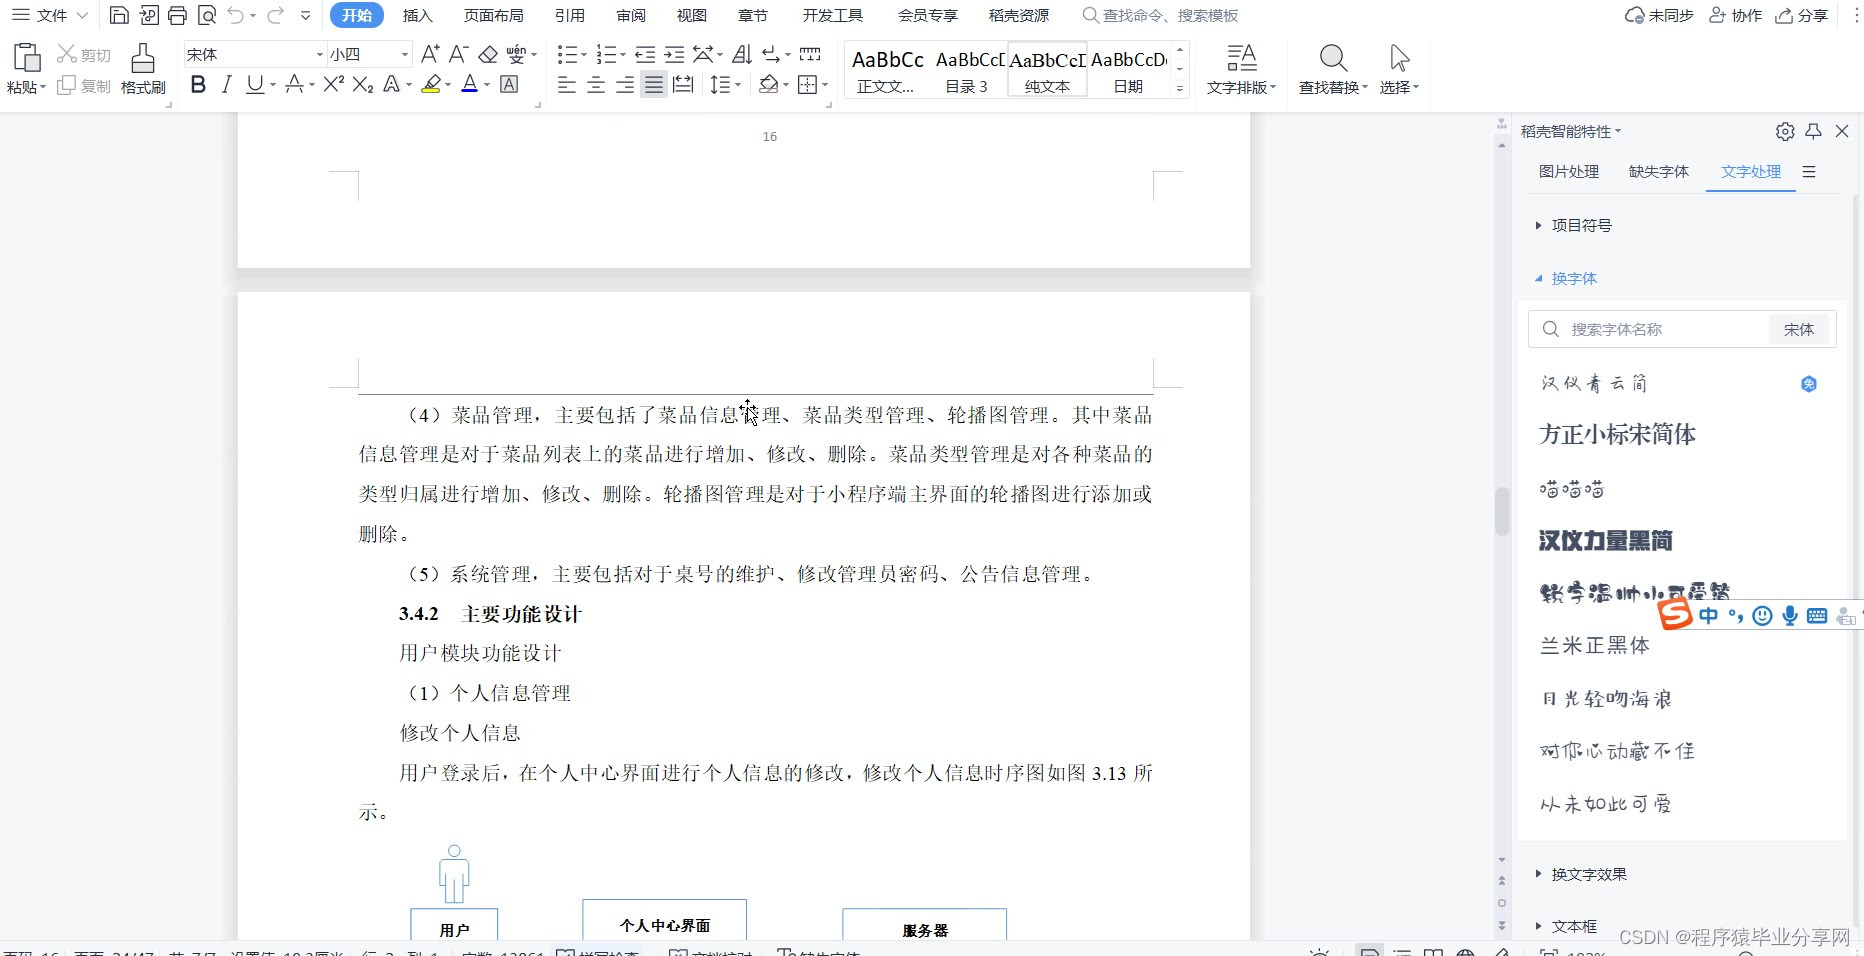Image resolution: width=1864 pixels, height=956 pixels.
Task: Open the 页面布局 ribbon tab
Action: click(494, 15)
